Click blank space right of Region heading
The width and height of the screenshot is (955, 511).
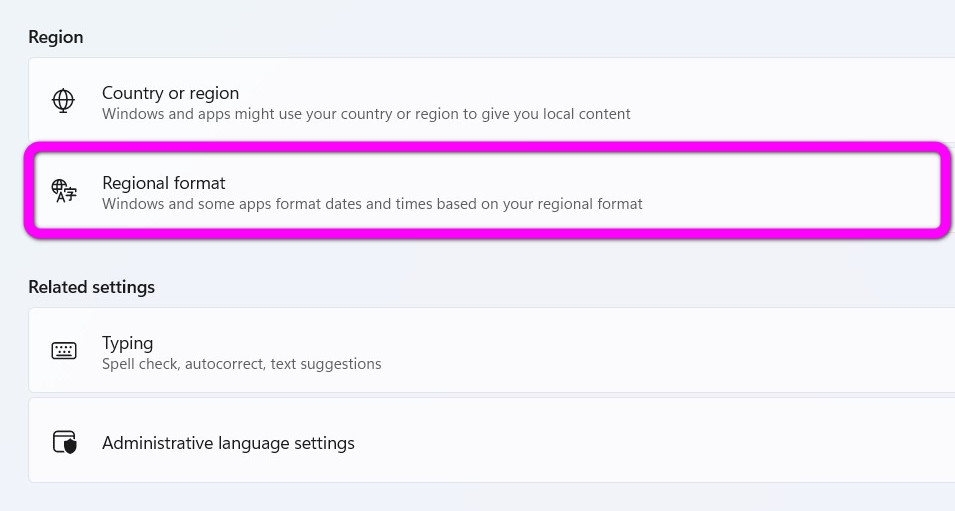[500, 37]
